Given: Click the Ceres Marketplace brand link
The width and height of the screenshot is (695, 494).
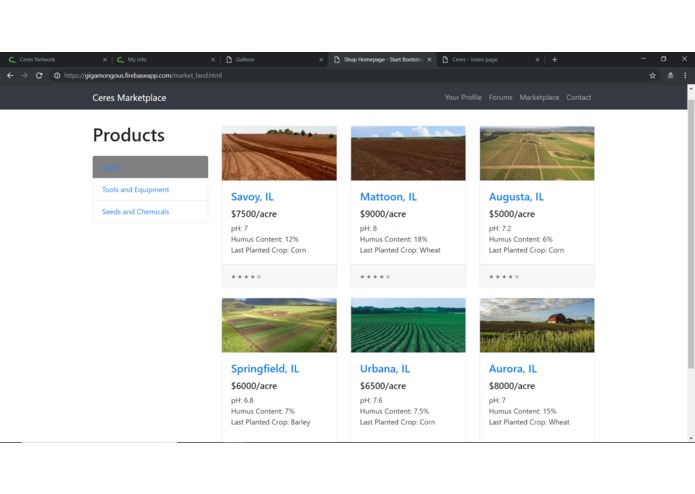Looking at the screenshot, I should [129, 98].
